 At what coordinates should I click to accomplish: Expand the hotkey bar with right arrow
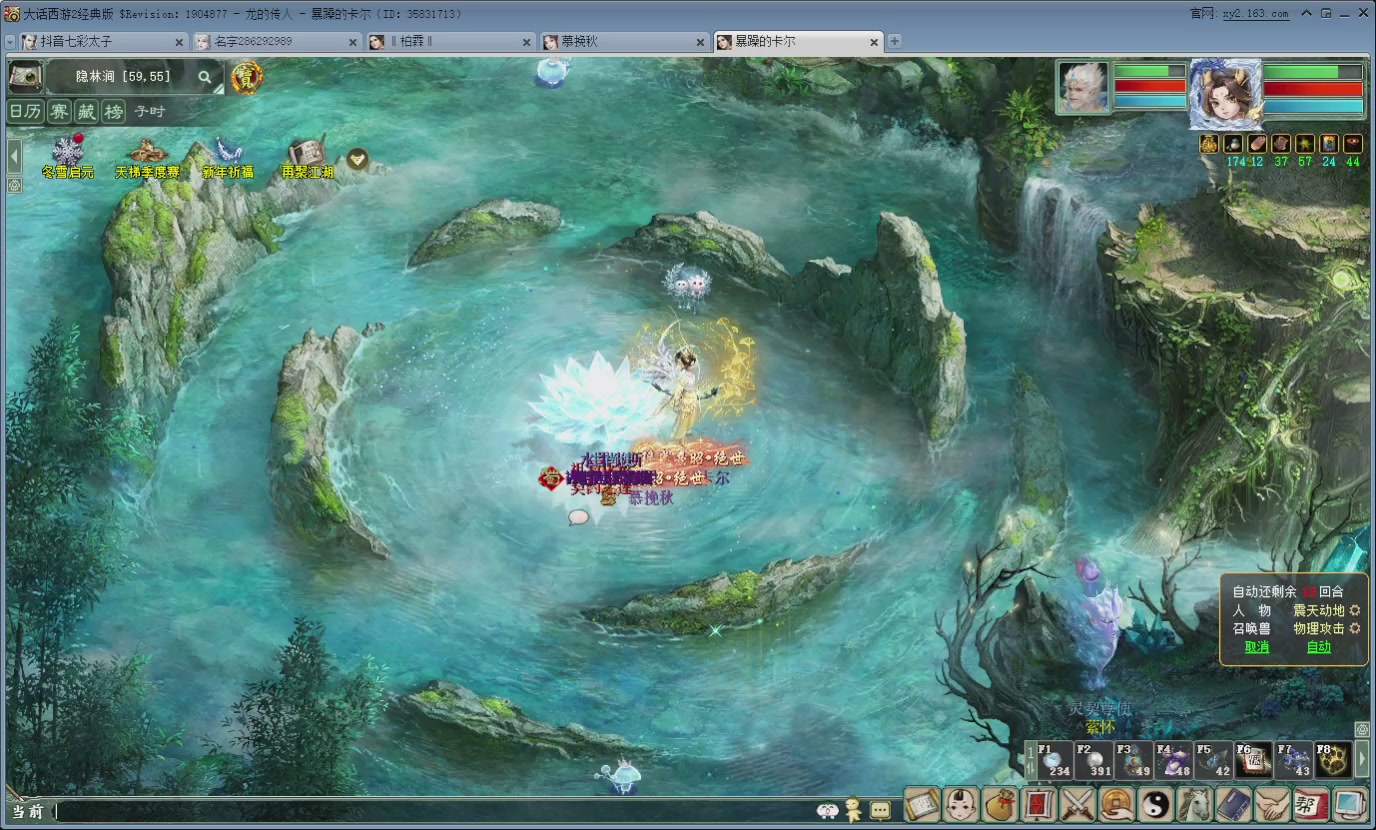[1362, 760]
